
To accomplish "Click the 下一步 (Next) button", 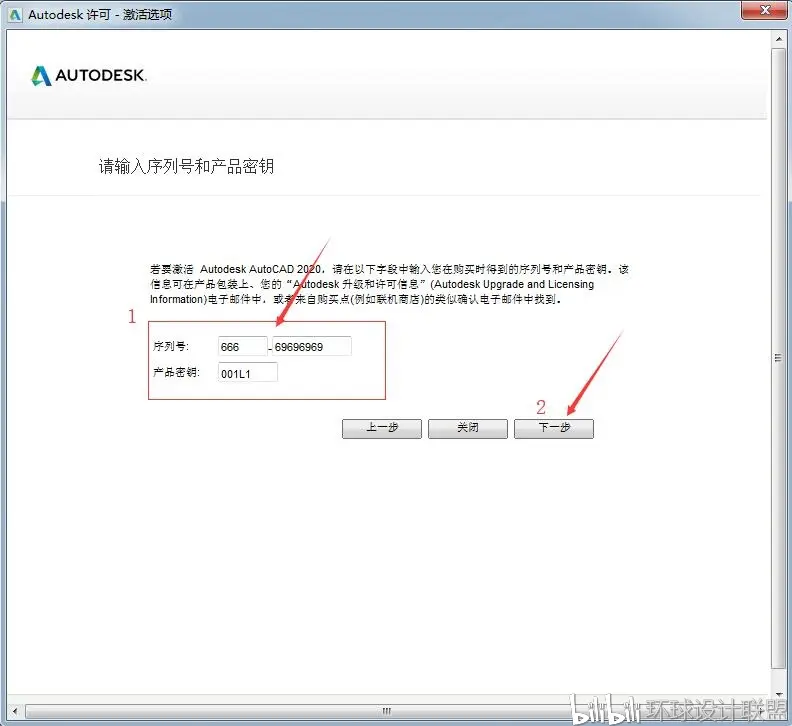I will pyautogui.click(x=554, y=428).
